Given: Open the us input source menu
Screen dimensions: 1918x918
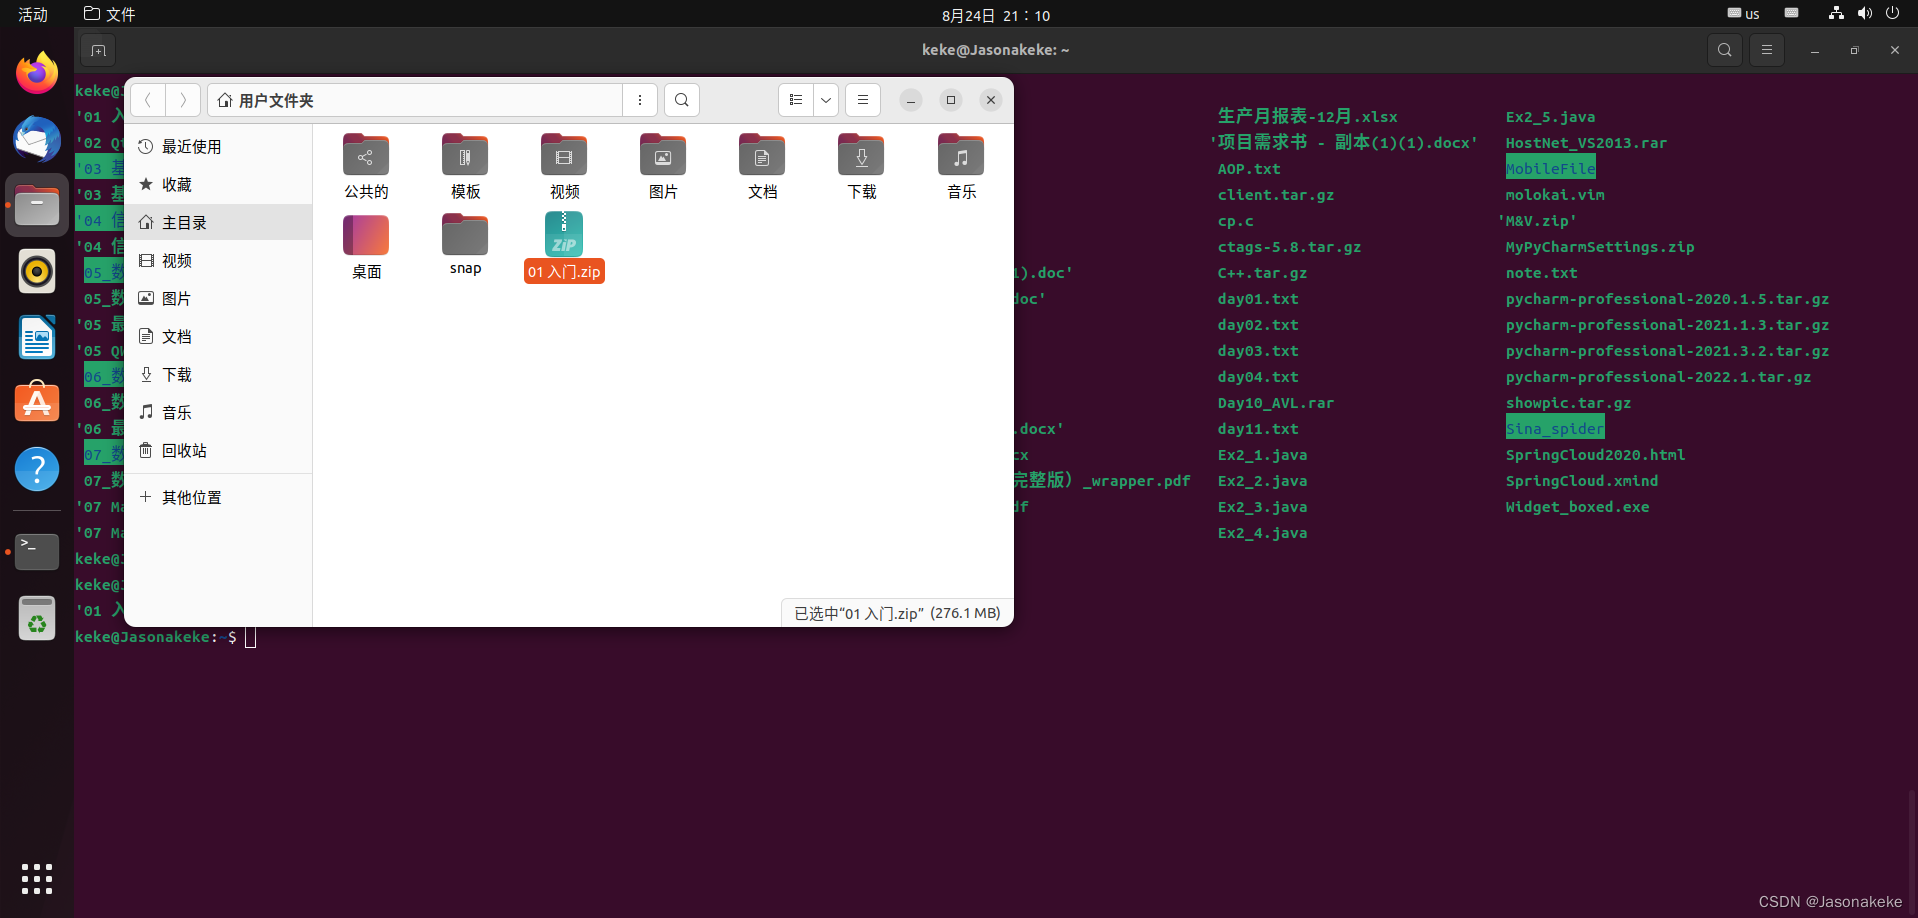Looking at the screenshot, I should point(1743,14).
